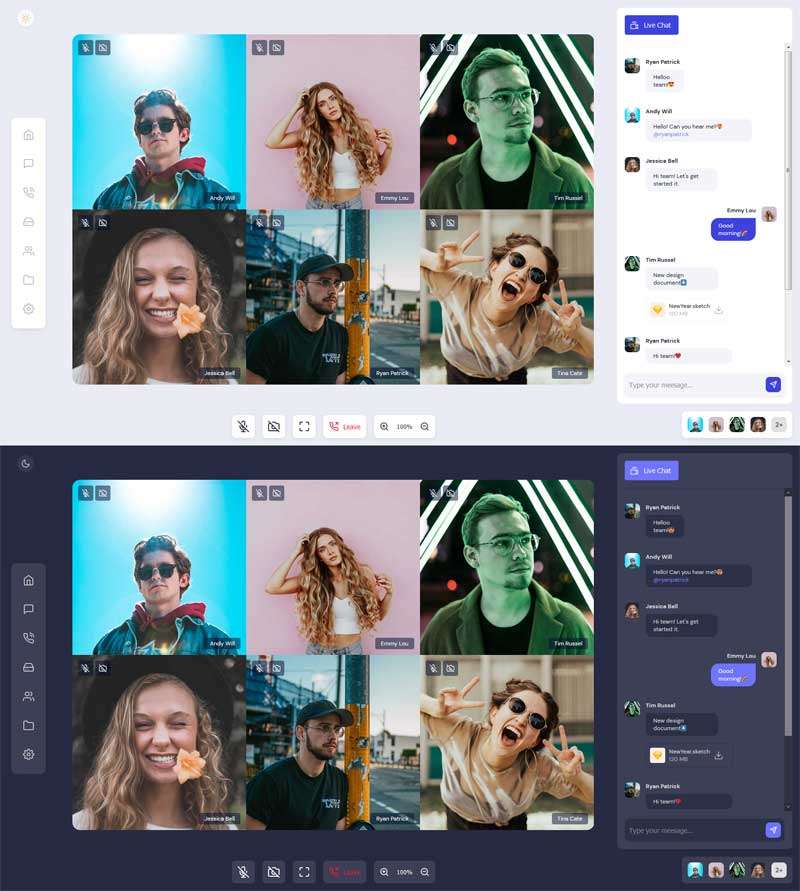The width and height of the screenshot is (800, 891).
Task: Send message with dark-mode send button
Action: (773, 830)
